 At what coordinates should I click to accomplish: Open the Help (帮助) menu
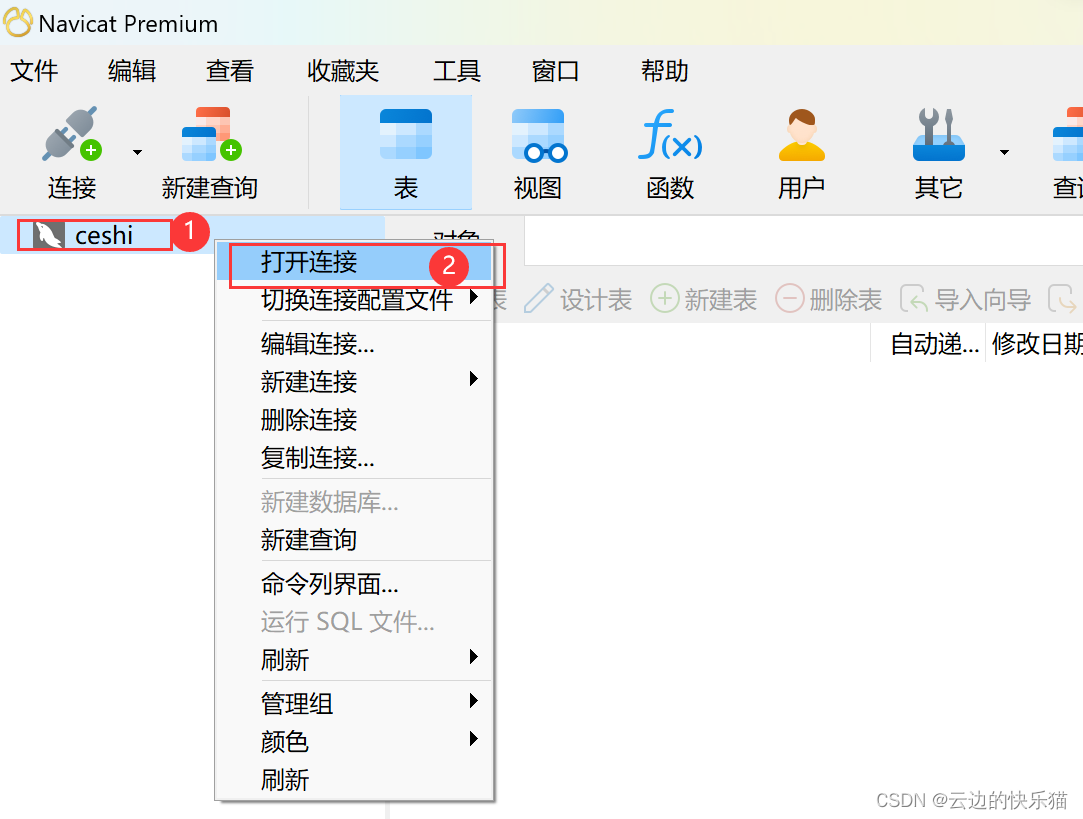[x=664, y=70]
